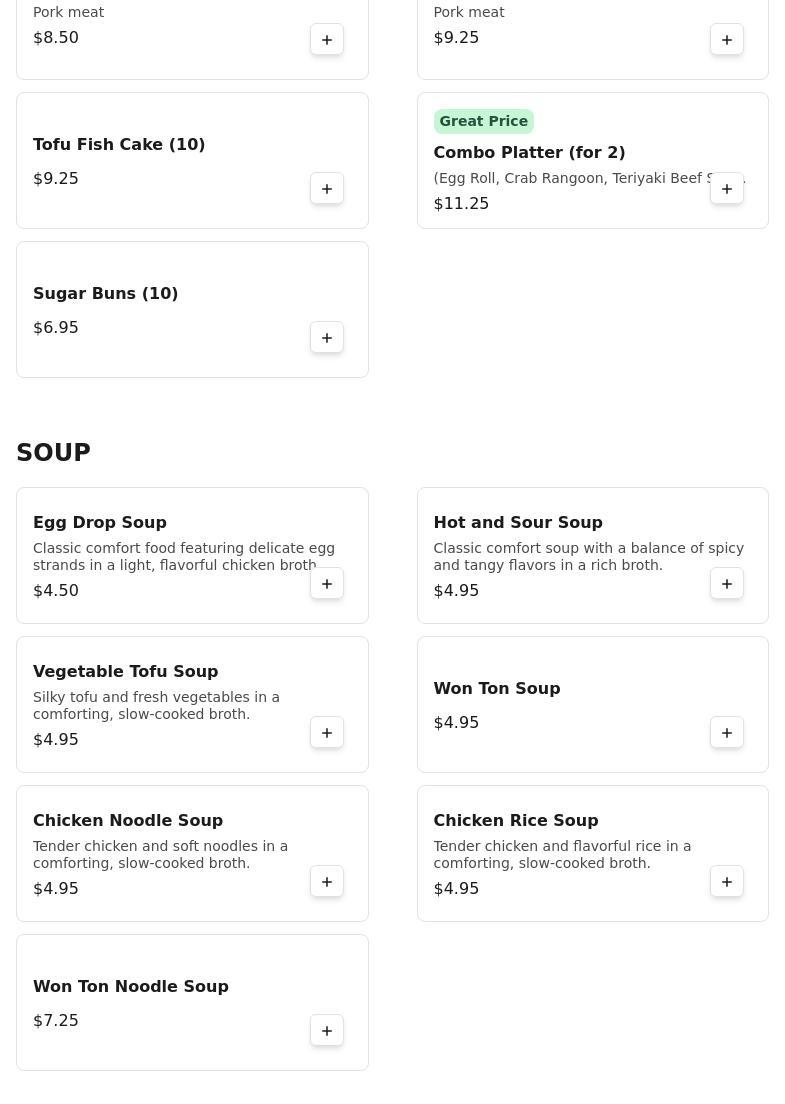Screen dimensions: 785x1104
Task: Add Tofu Fish Cake (10) to cart
Action: point(327,189)
